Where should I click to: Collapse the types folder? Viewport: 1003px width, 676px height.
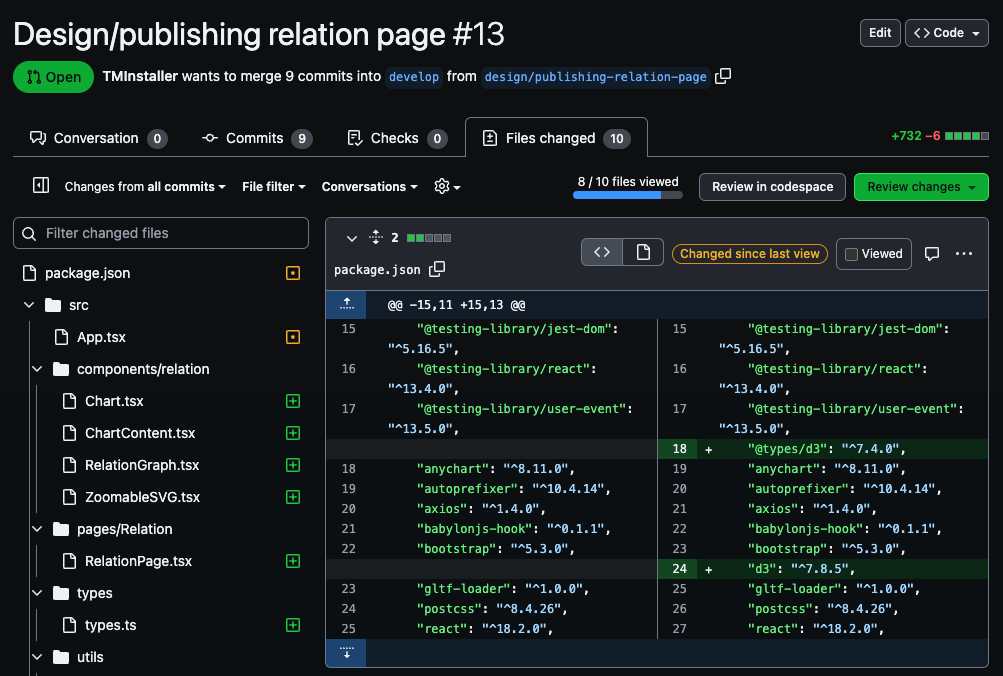pyautogui.click(x=37, y=593)
